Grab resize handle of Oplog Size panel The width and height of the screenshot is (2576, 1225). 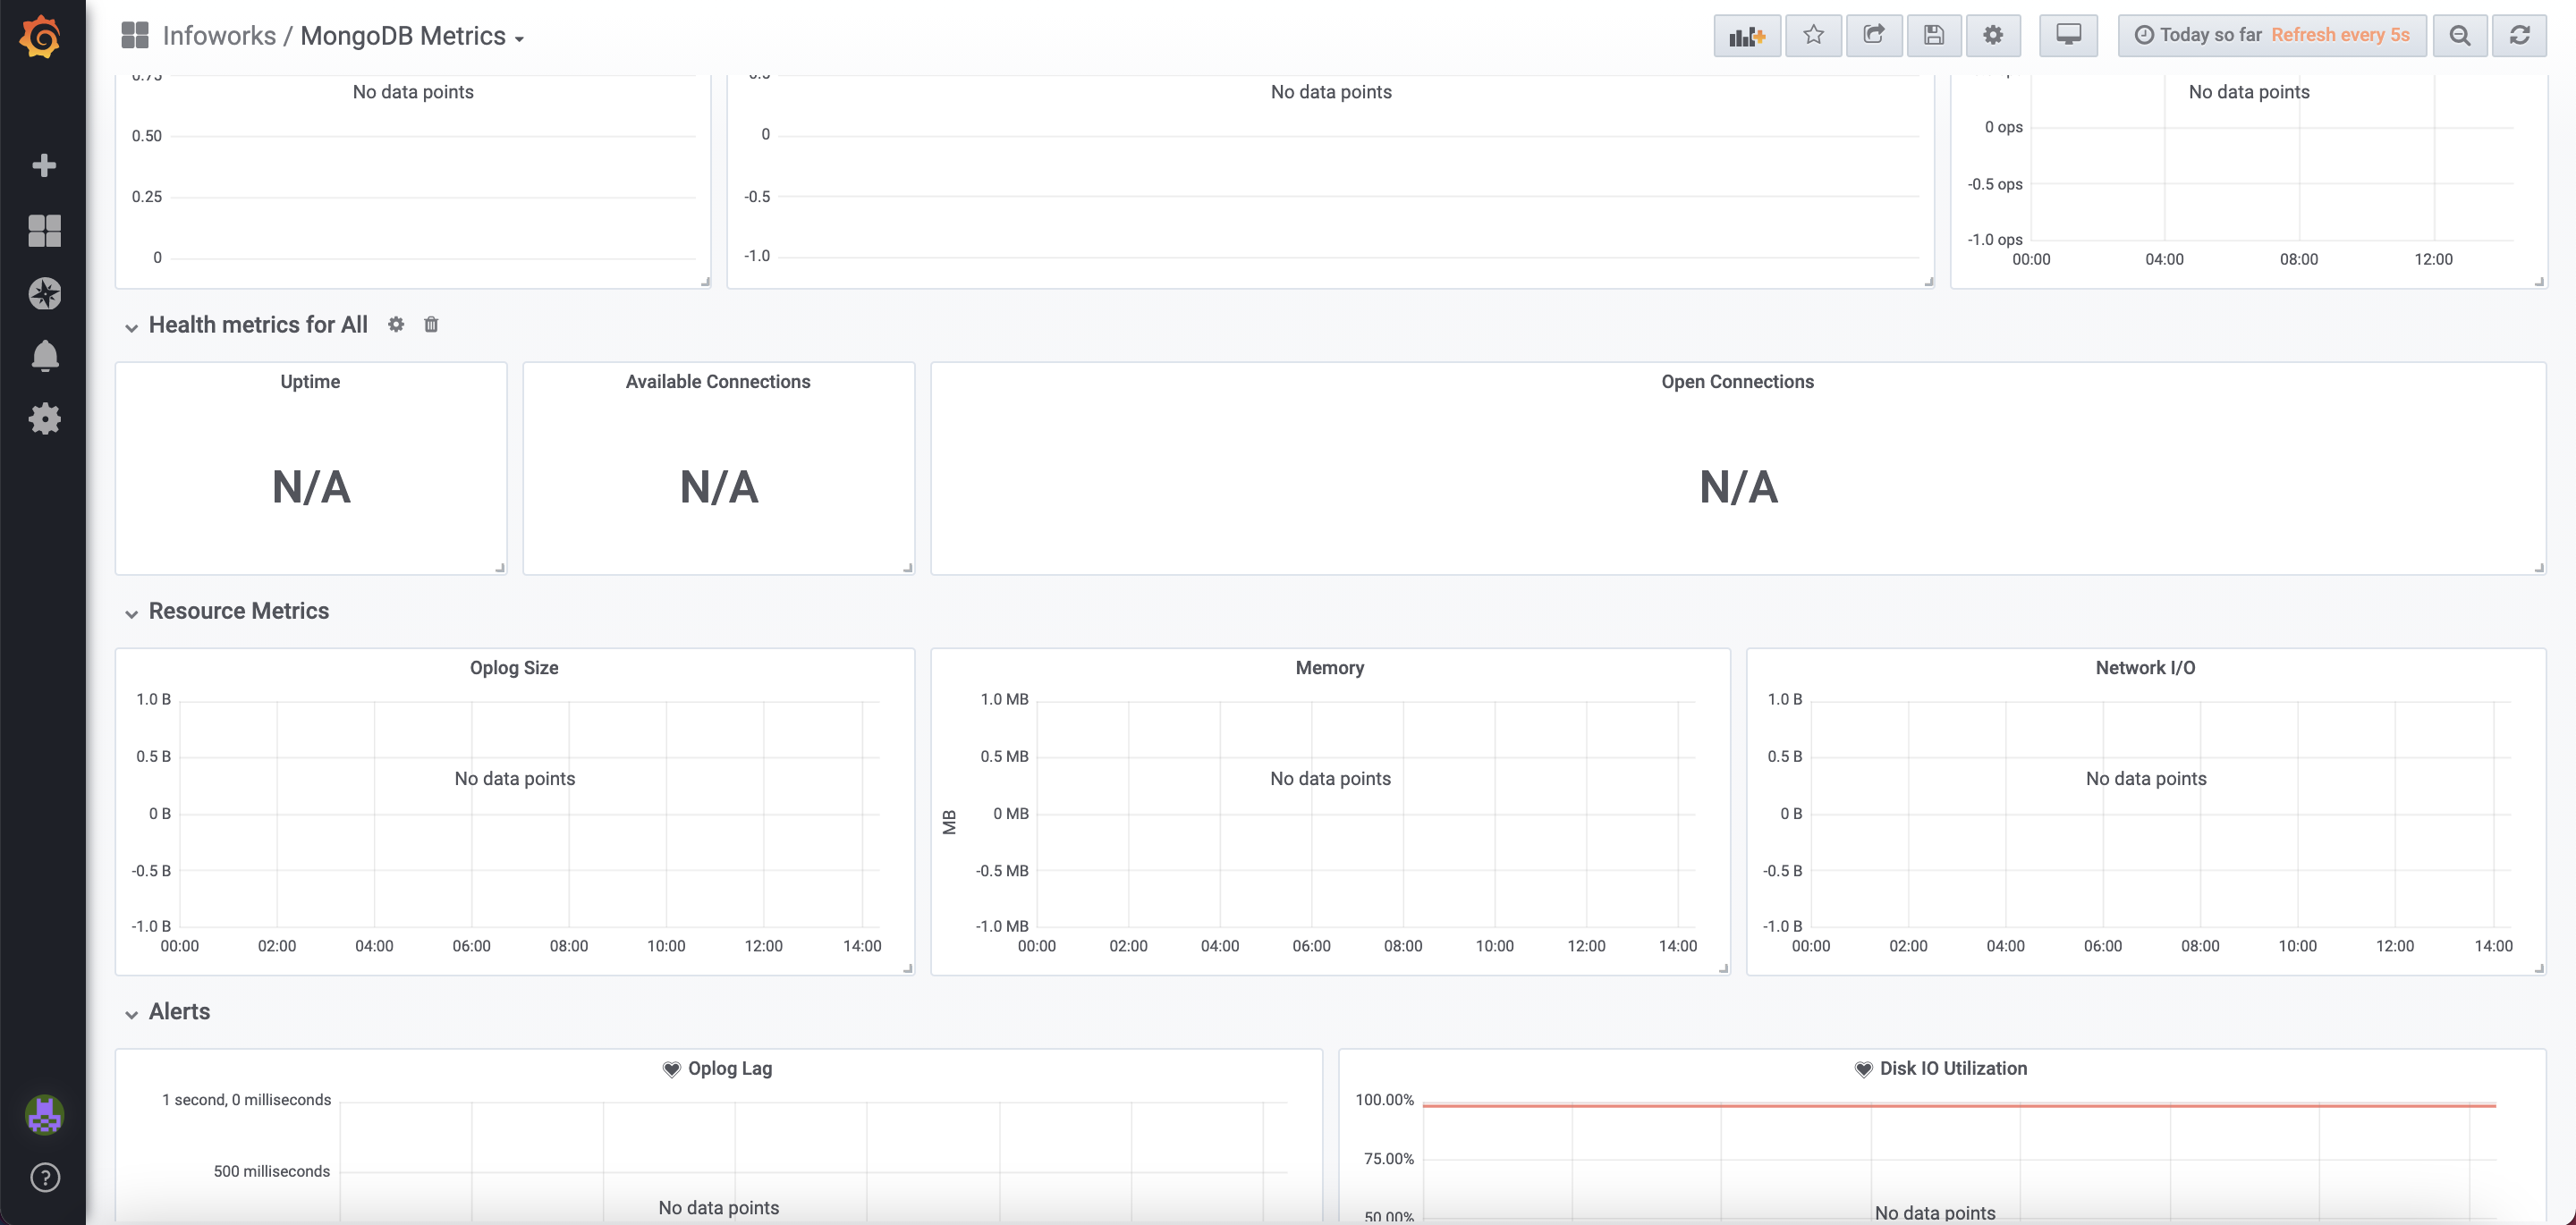click(908, 967)
